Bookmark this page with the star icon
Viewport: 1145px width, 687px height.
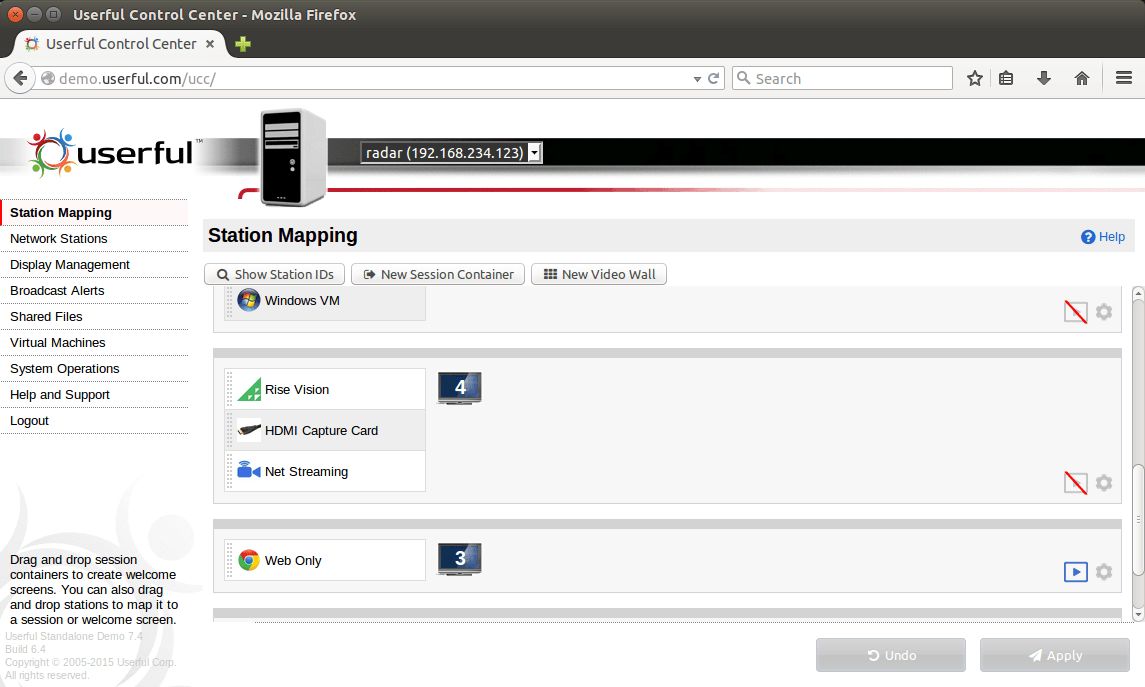tap(974, 79)
